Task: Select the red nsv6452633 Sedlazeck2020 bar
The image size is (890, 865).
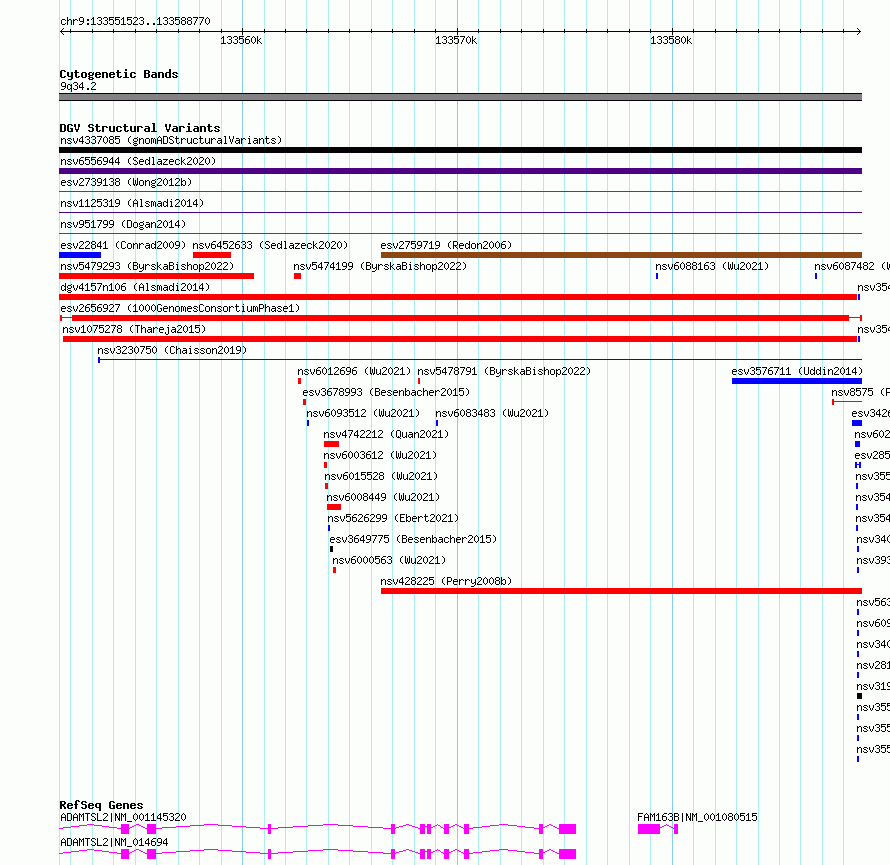Action: coord(212,255)
